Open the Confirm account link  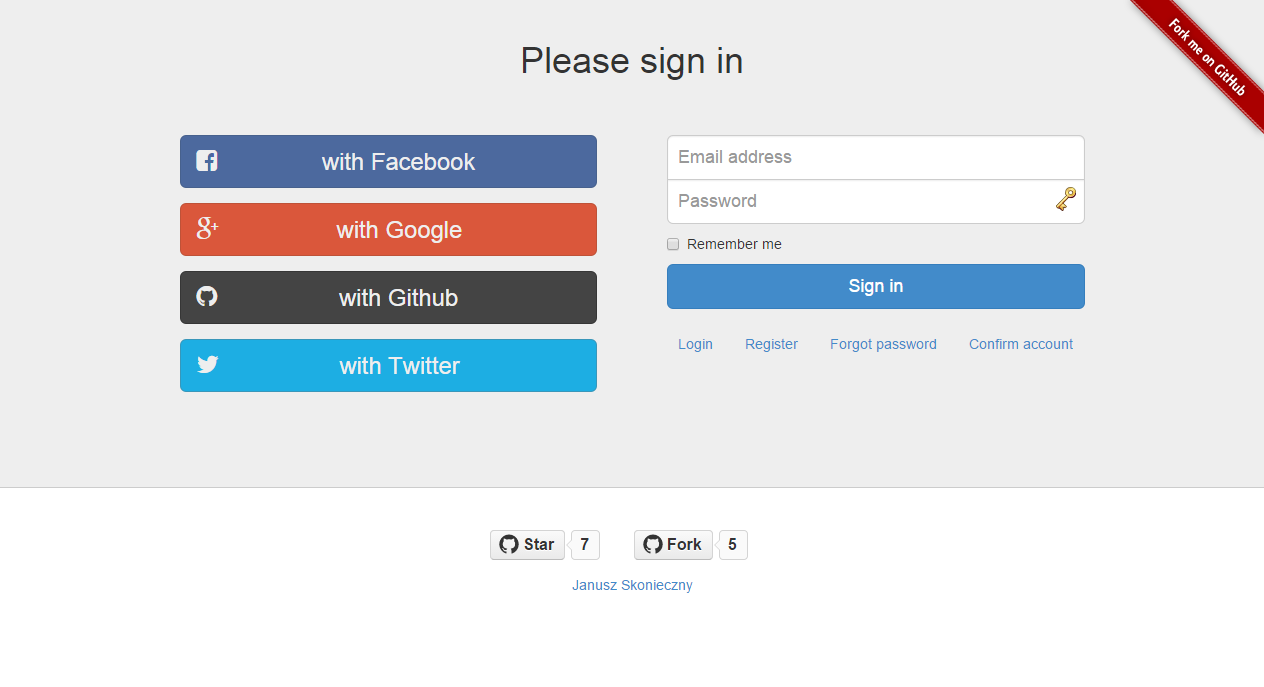[1020, 344]
